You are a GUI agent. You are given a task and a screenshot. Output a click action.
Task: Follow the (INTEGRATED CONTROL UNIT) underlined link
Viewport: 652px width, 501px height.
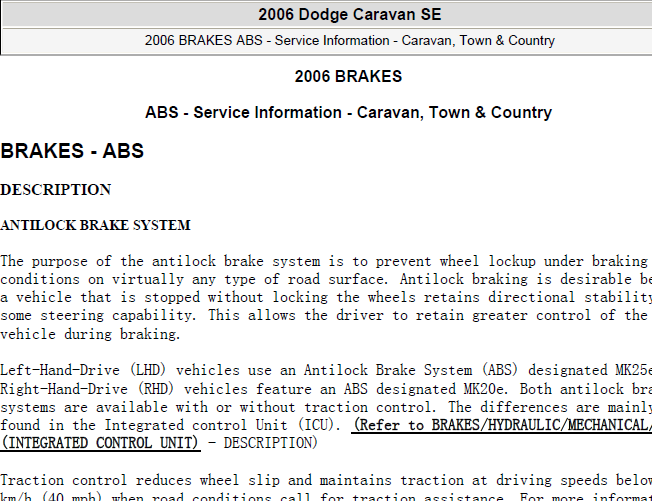point(100,443)
